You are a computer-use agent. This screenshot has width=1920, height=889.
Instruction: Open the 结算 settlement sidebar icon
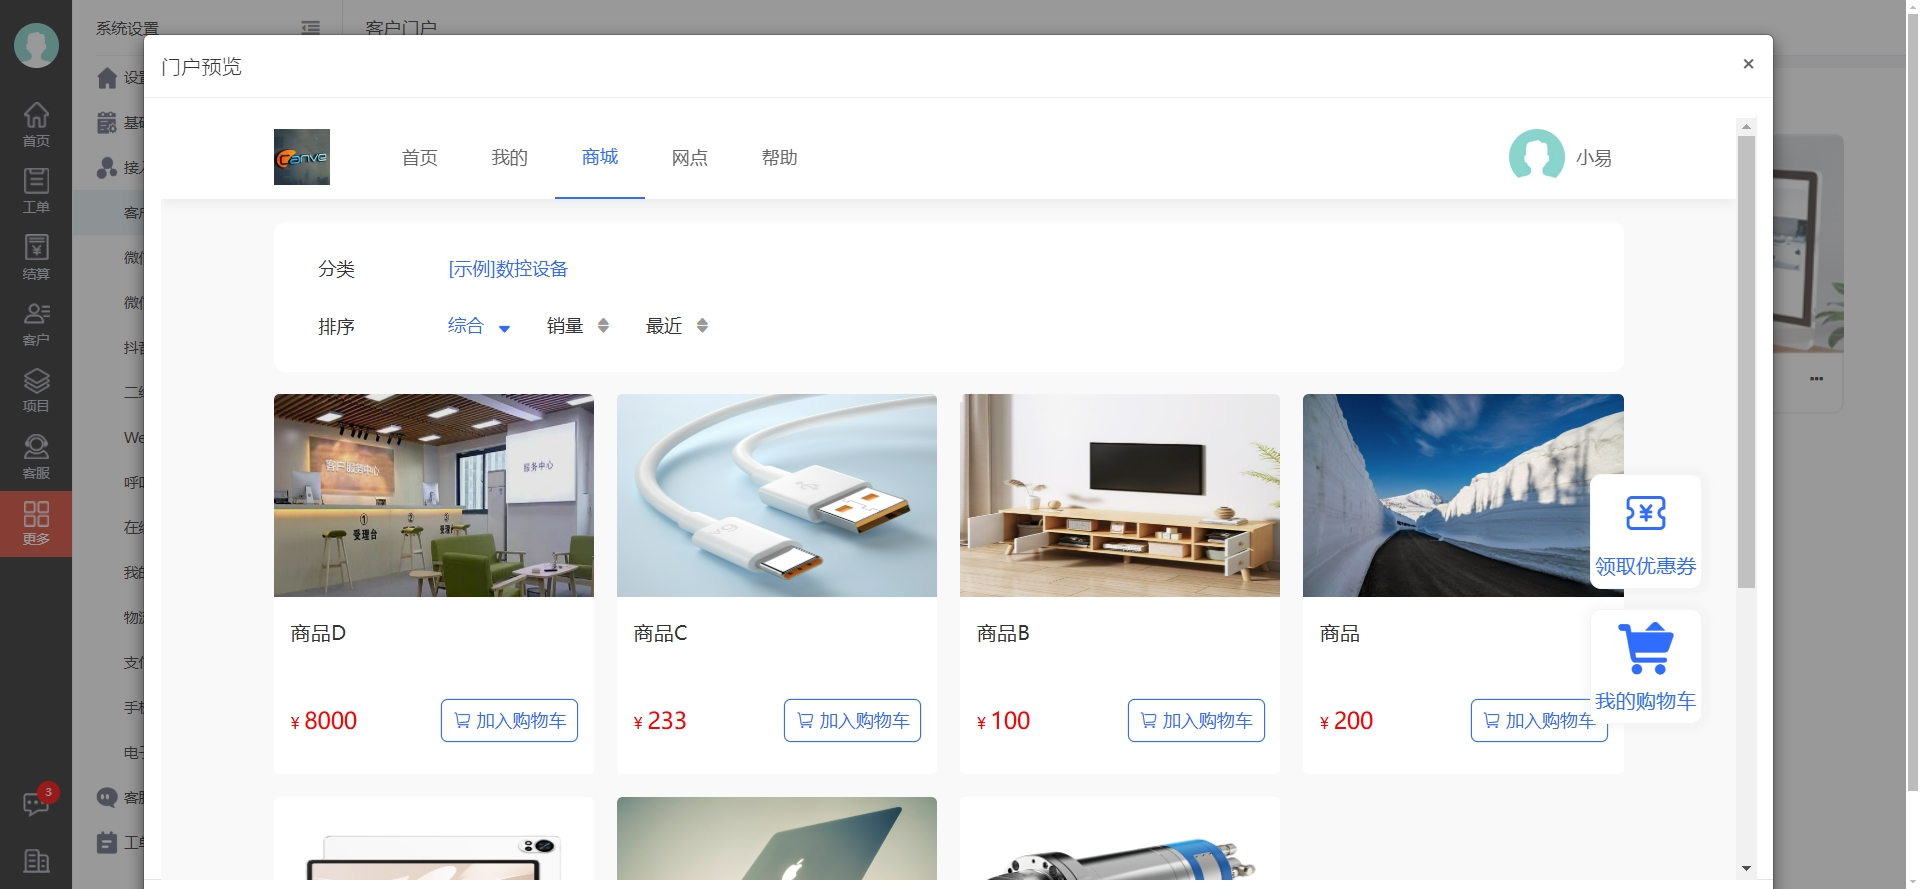36,258
